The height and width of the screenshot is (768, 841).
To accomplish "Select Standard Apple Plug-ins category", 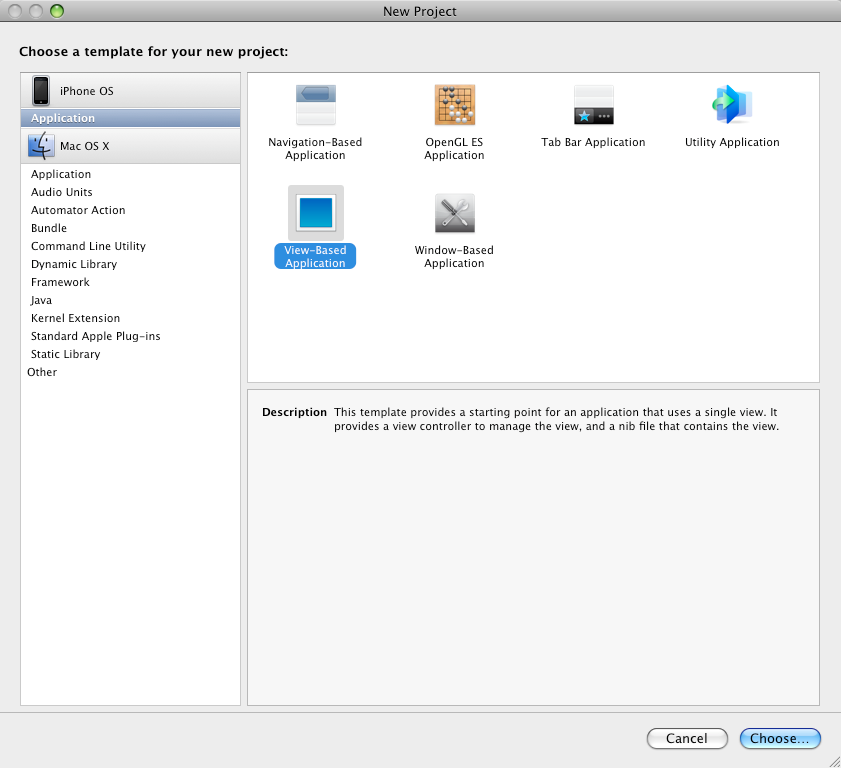I will (x=130, y=336).
